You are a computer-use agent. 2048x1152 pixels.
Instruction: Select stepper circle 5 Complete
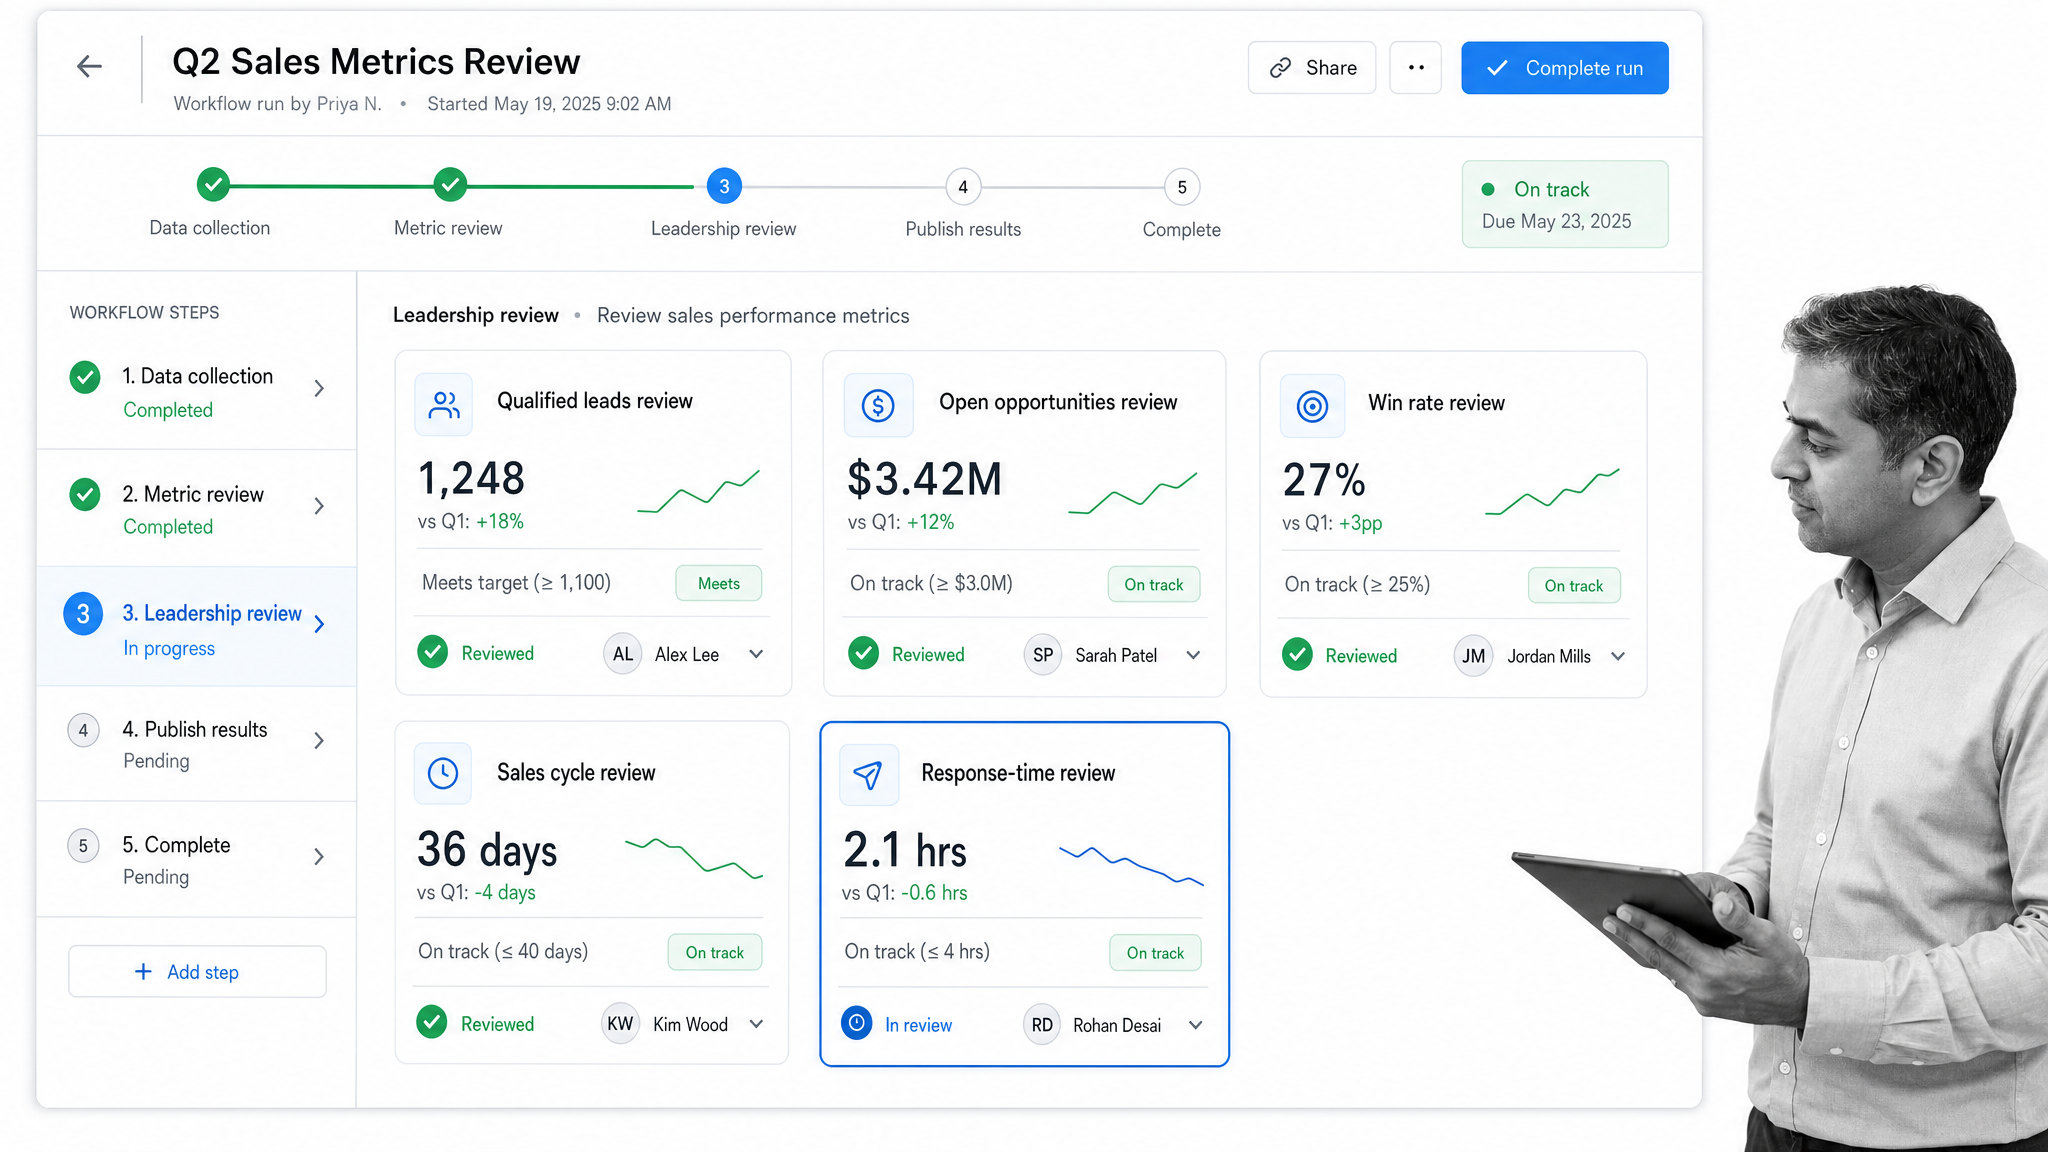tap(1182, 187)
